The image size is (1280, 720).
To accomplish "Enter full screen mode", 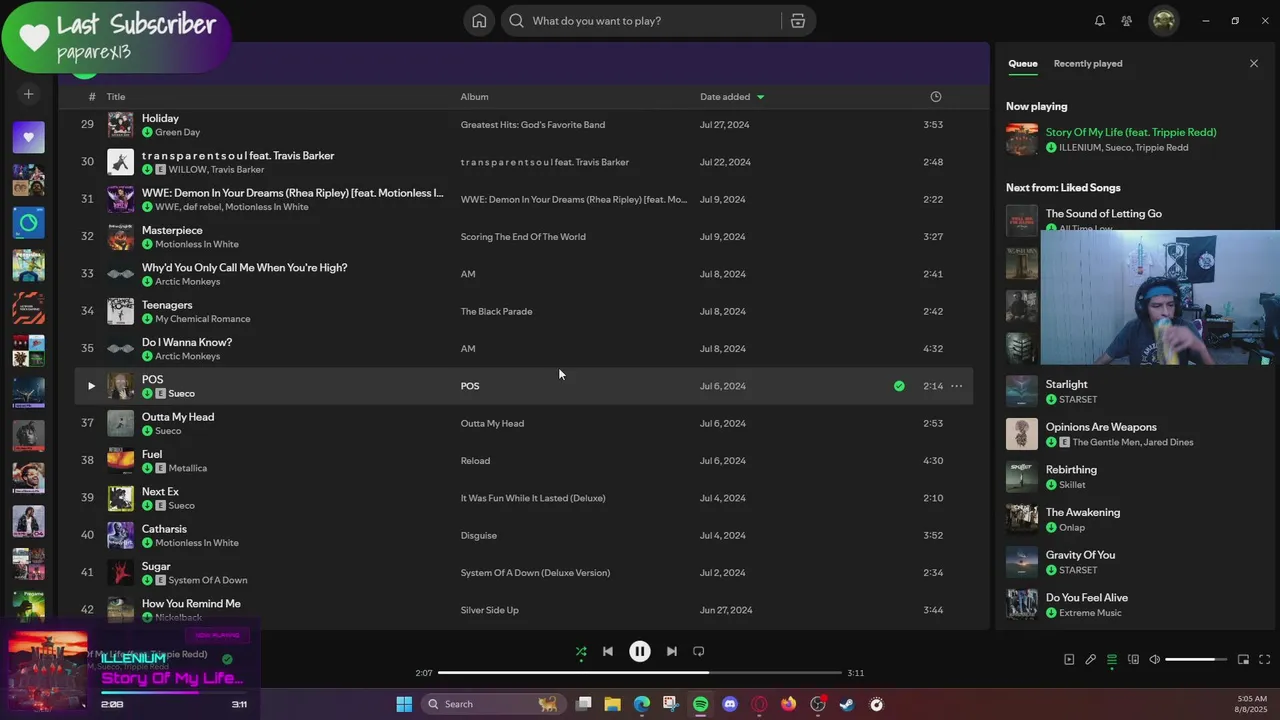I will (1264, 660).
